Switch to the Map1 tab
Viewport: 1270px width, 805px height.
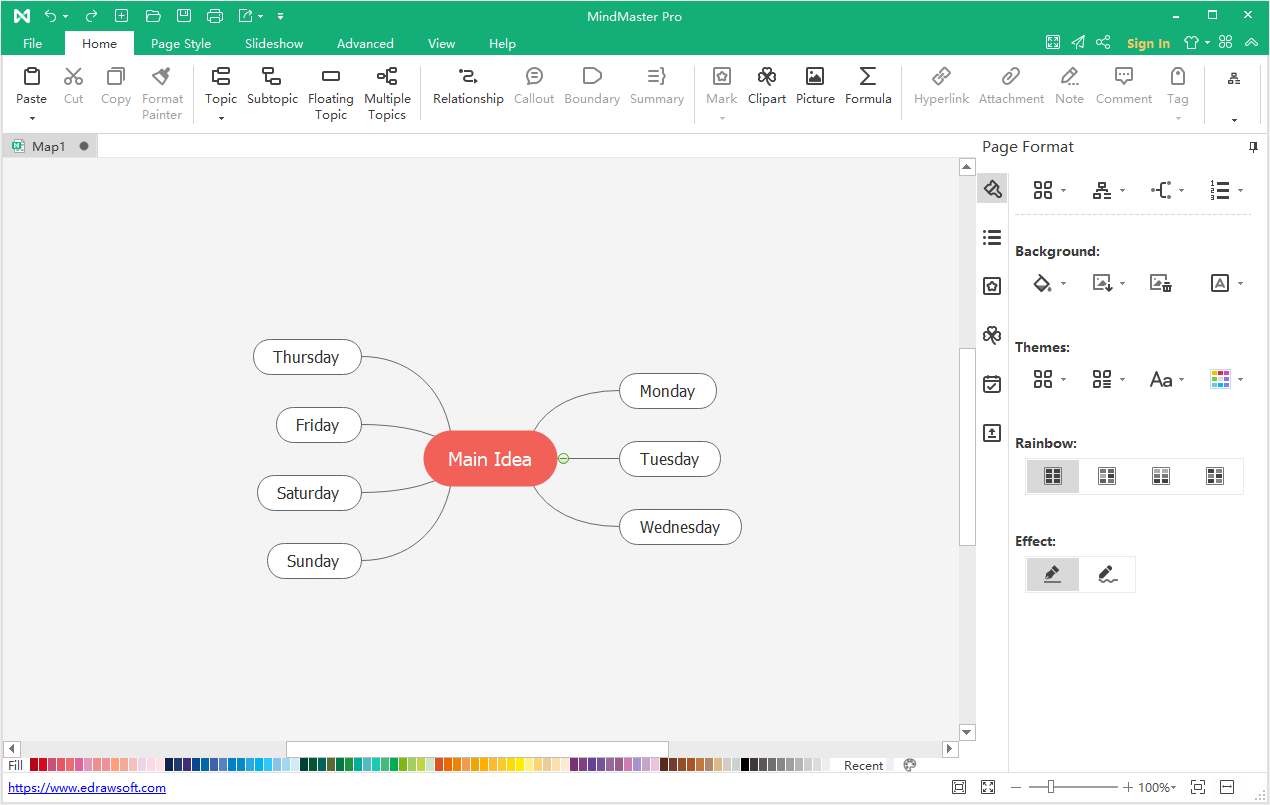[x=48, y=145]
